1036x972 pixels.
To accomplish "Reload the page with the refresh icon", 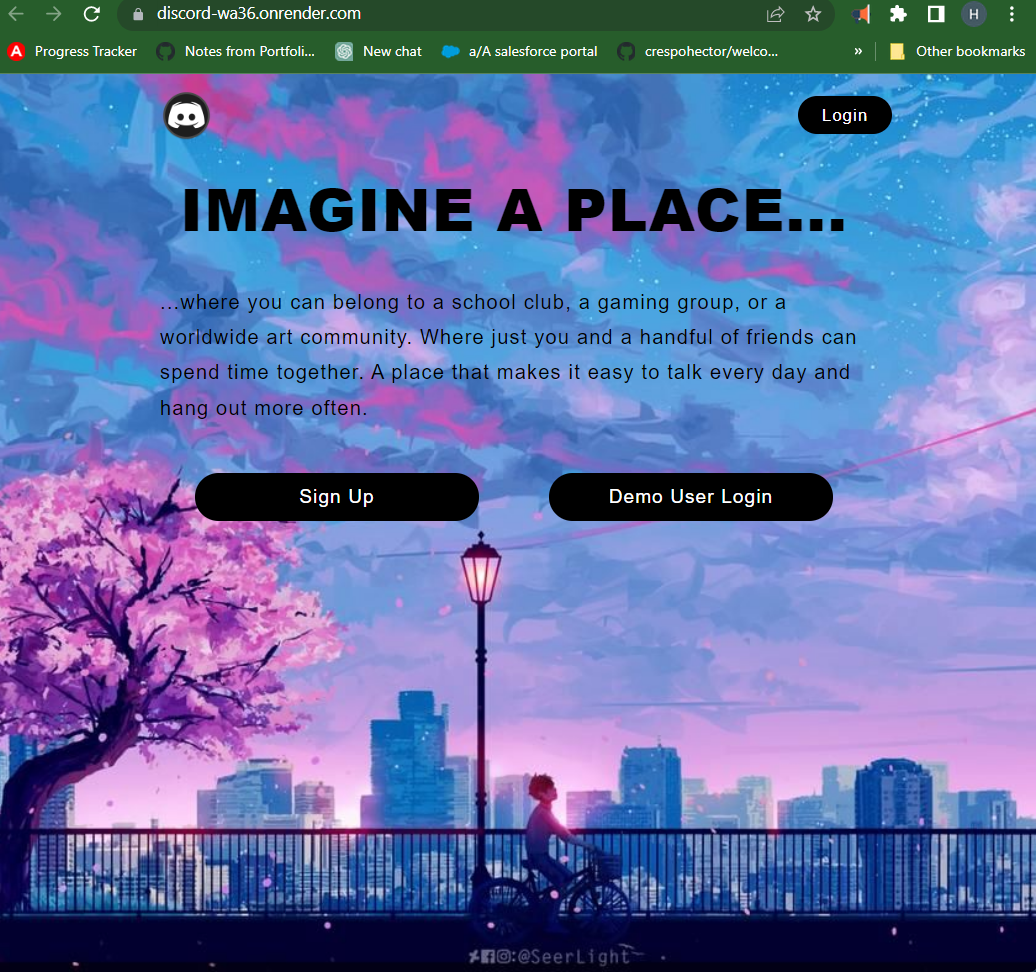I will [x=92, y=14].
